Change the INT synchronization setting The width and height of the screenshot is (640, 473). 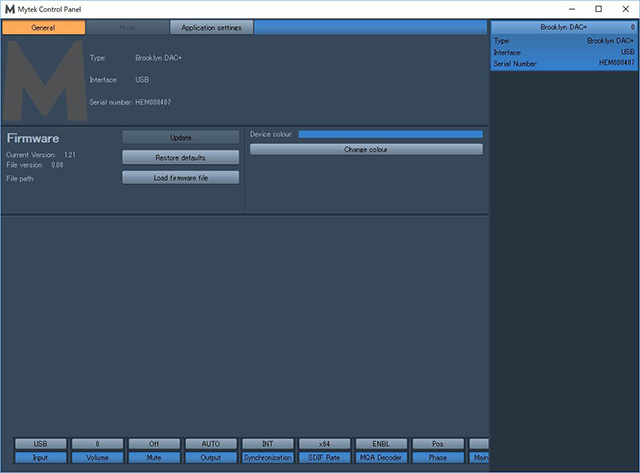pos(267,443)
